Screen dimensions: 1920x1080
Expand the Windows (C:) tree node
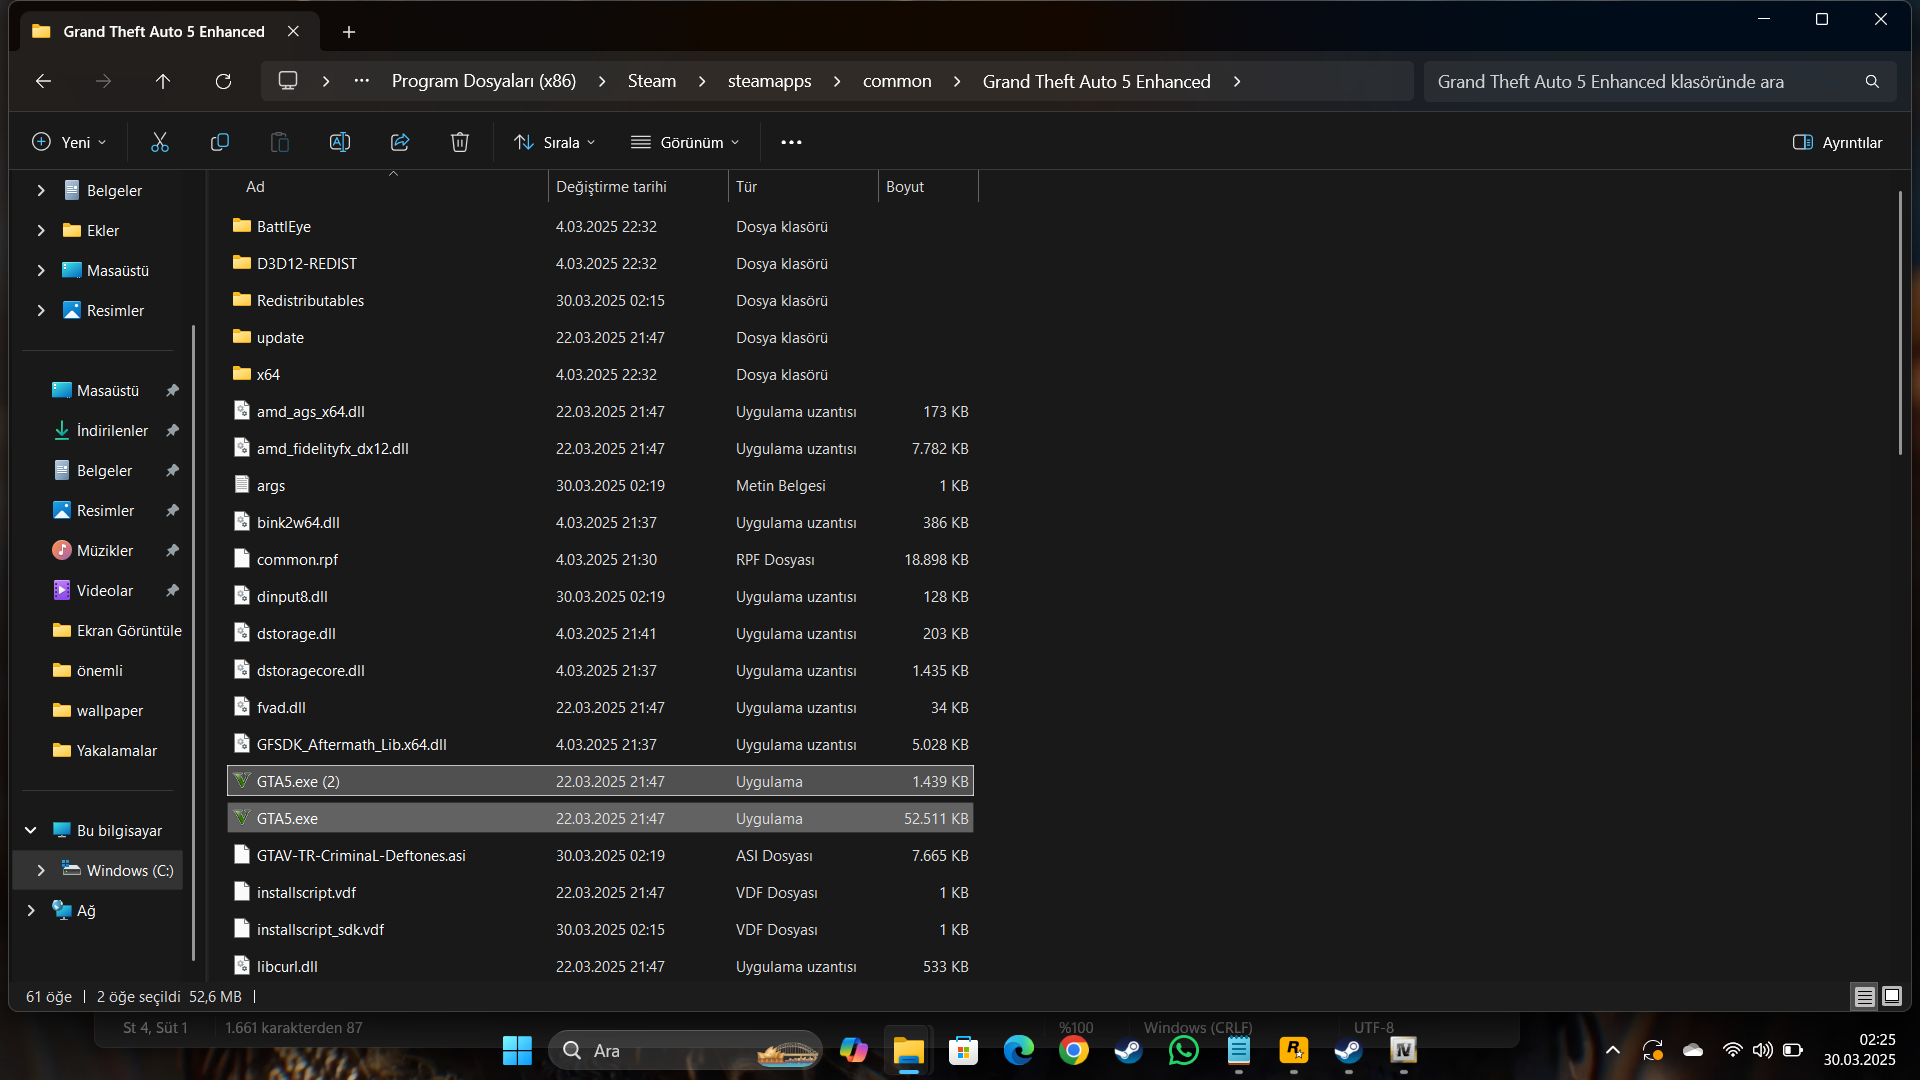tap(41, 870)
